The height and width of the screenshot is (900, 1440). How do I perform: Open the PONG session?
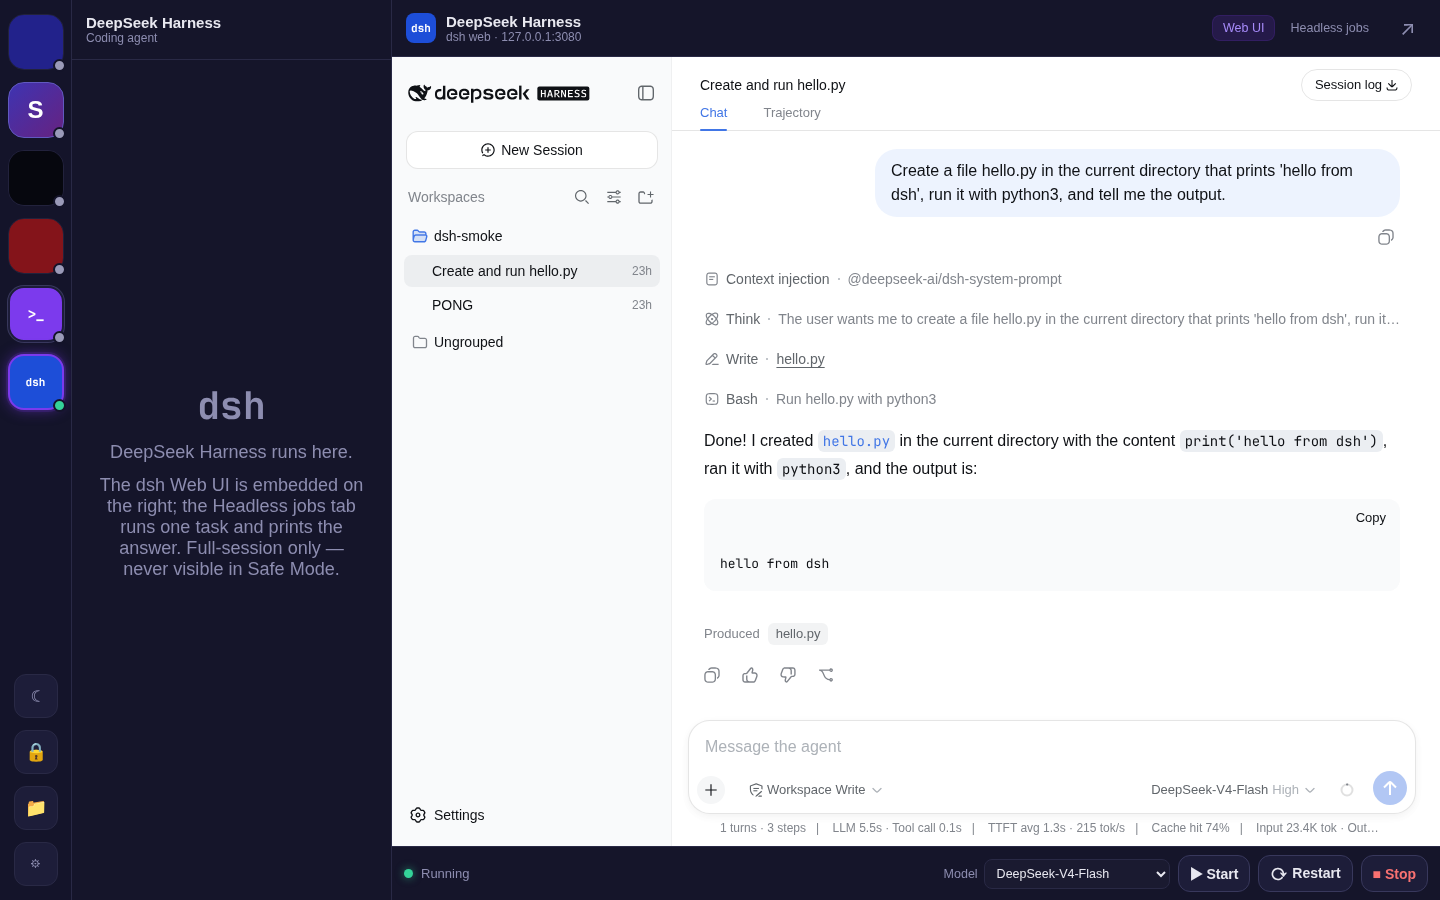pos(532,305)
